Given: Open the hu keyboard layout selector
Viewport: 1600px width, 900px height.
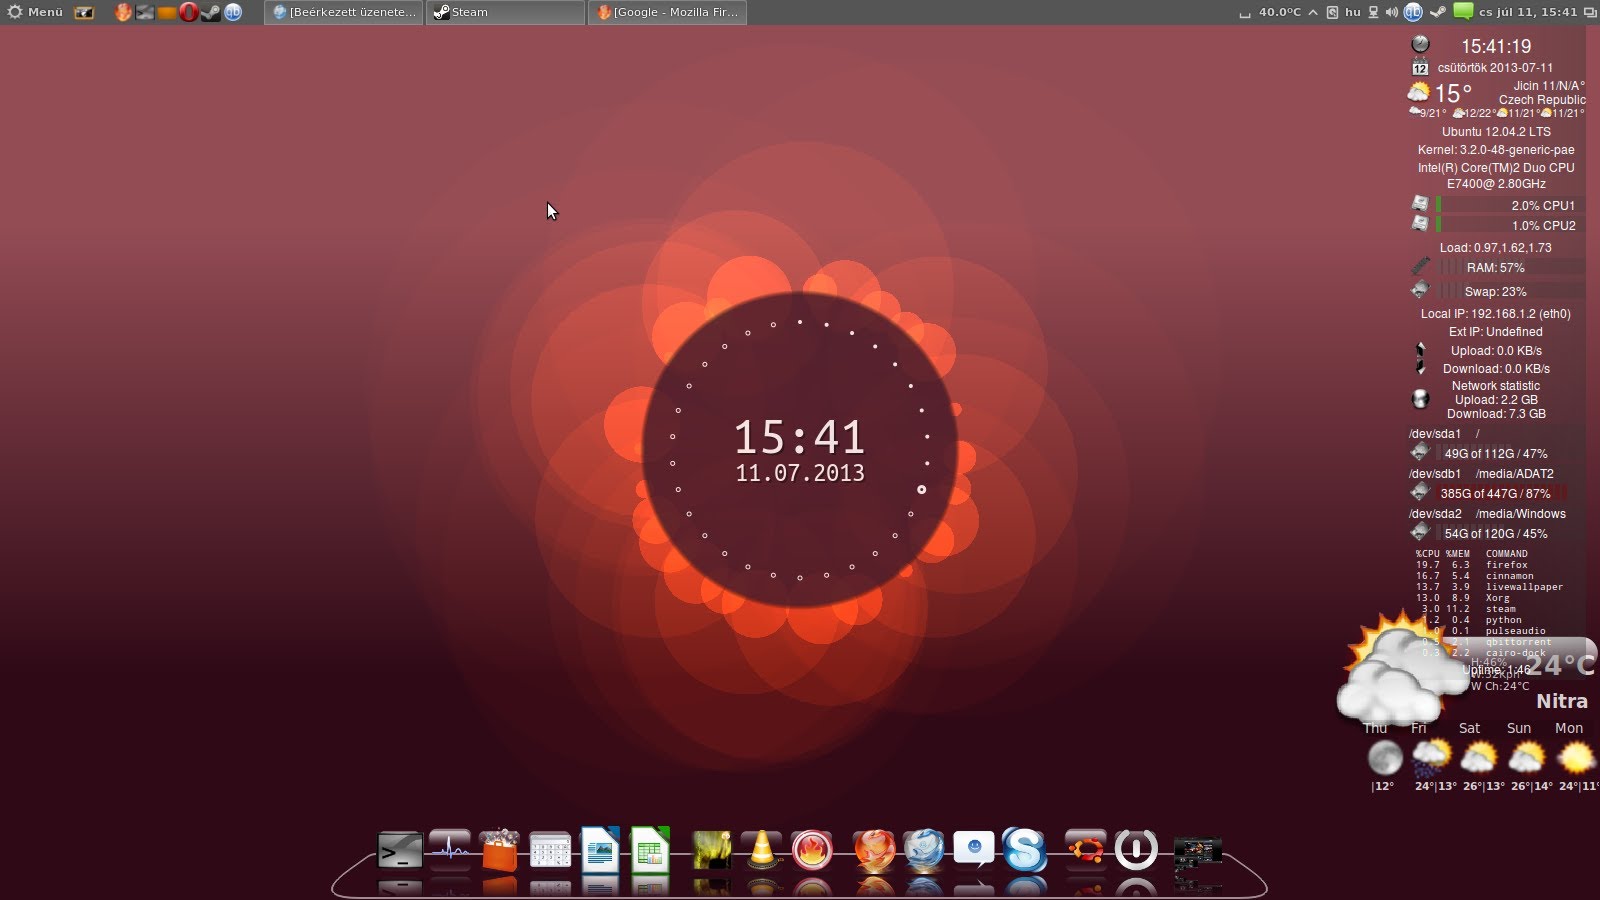Looking at the screenshot, I should point(1353,12).
